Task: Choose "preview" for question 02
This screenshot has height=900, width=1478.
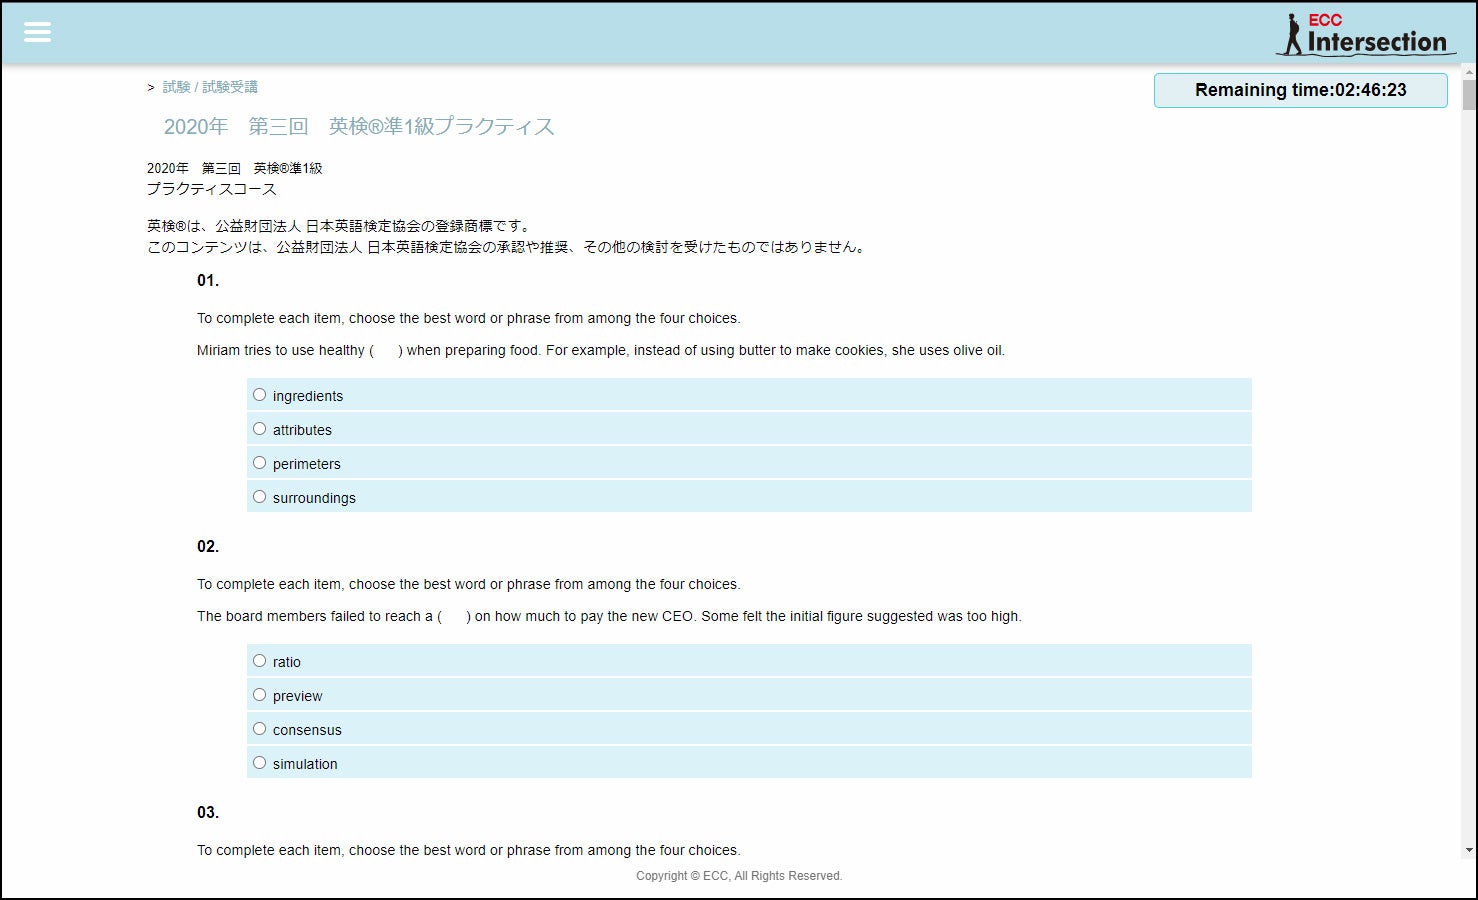Action: pyautogui.click(x=259, y=694)
